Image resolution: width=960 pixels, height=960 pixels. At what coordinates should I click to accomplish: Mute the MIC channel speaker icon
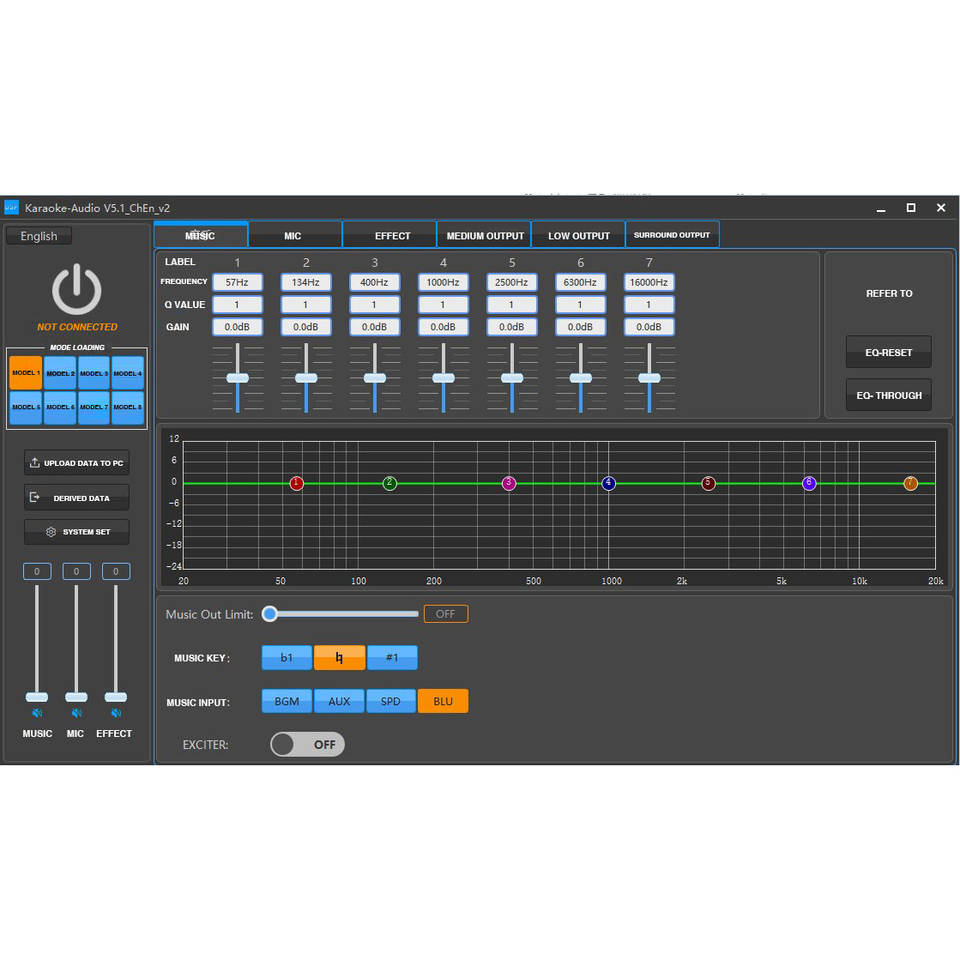[76, 713]
